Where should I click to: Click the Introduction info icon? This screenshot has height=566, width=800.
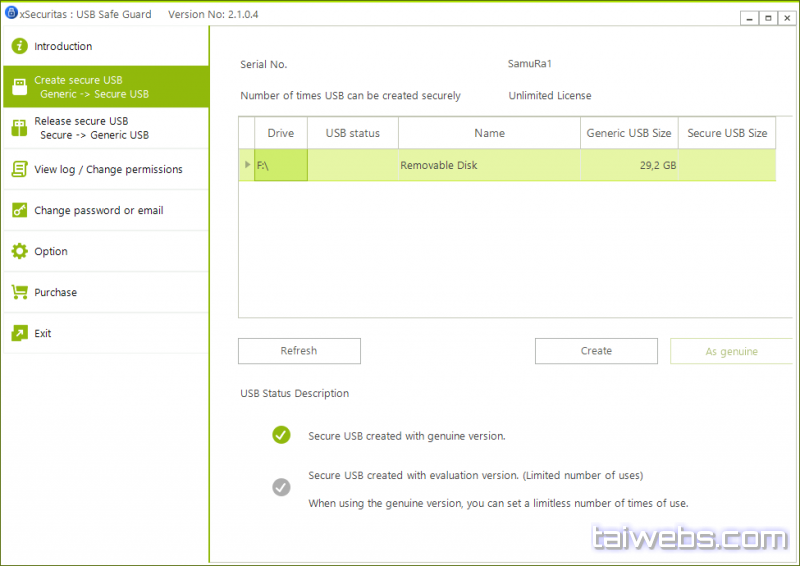tap(19, 46)
